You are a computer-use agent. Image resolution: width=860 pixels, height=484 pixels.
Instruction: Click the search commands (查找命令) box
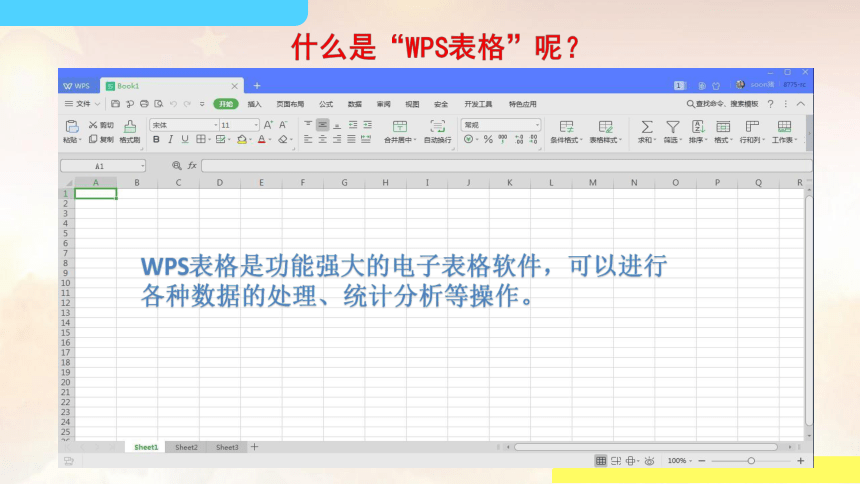(x=722, y=104)
